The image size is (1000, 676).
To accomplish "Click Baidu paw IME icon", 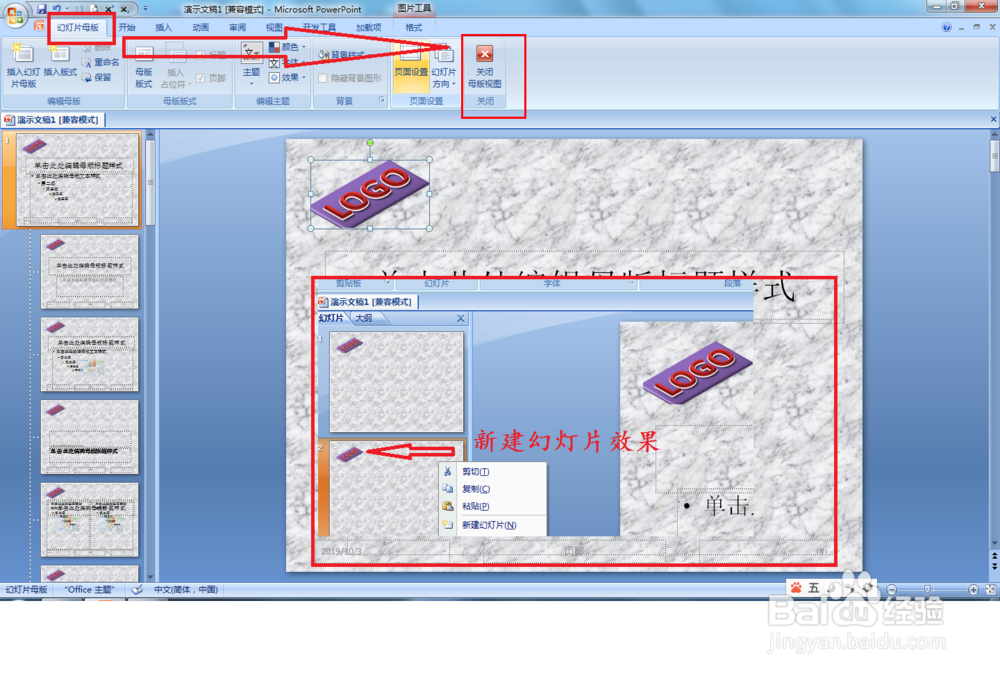I will (796, 588).
